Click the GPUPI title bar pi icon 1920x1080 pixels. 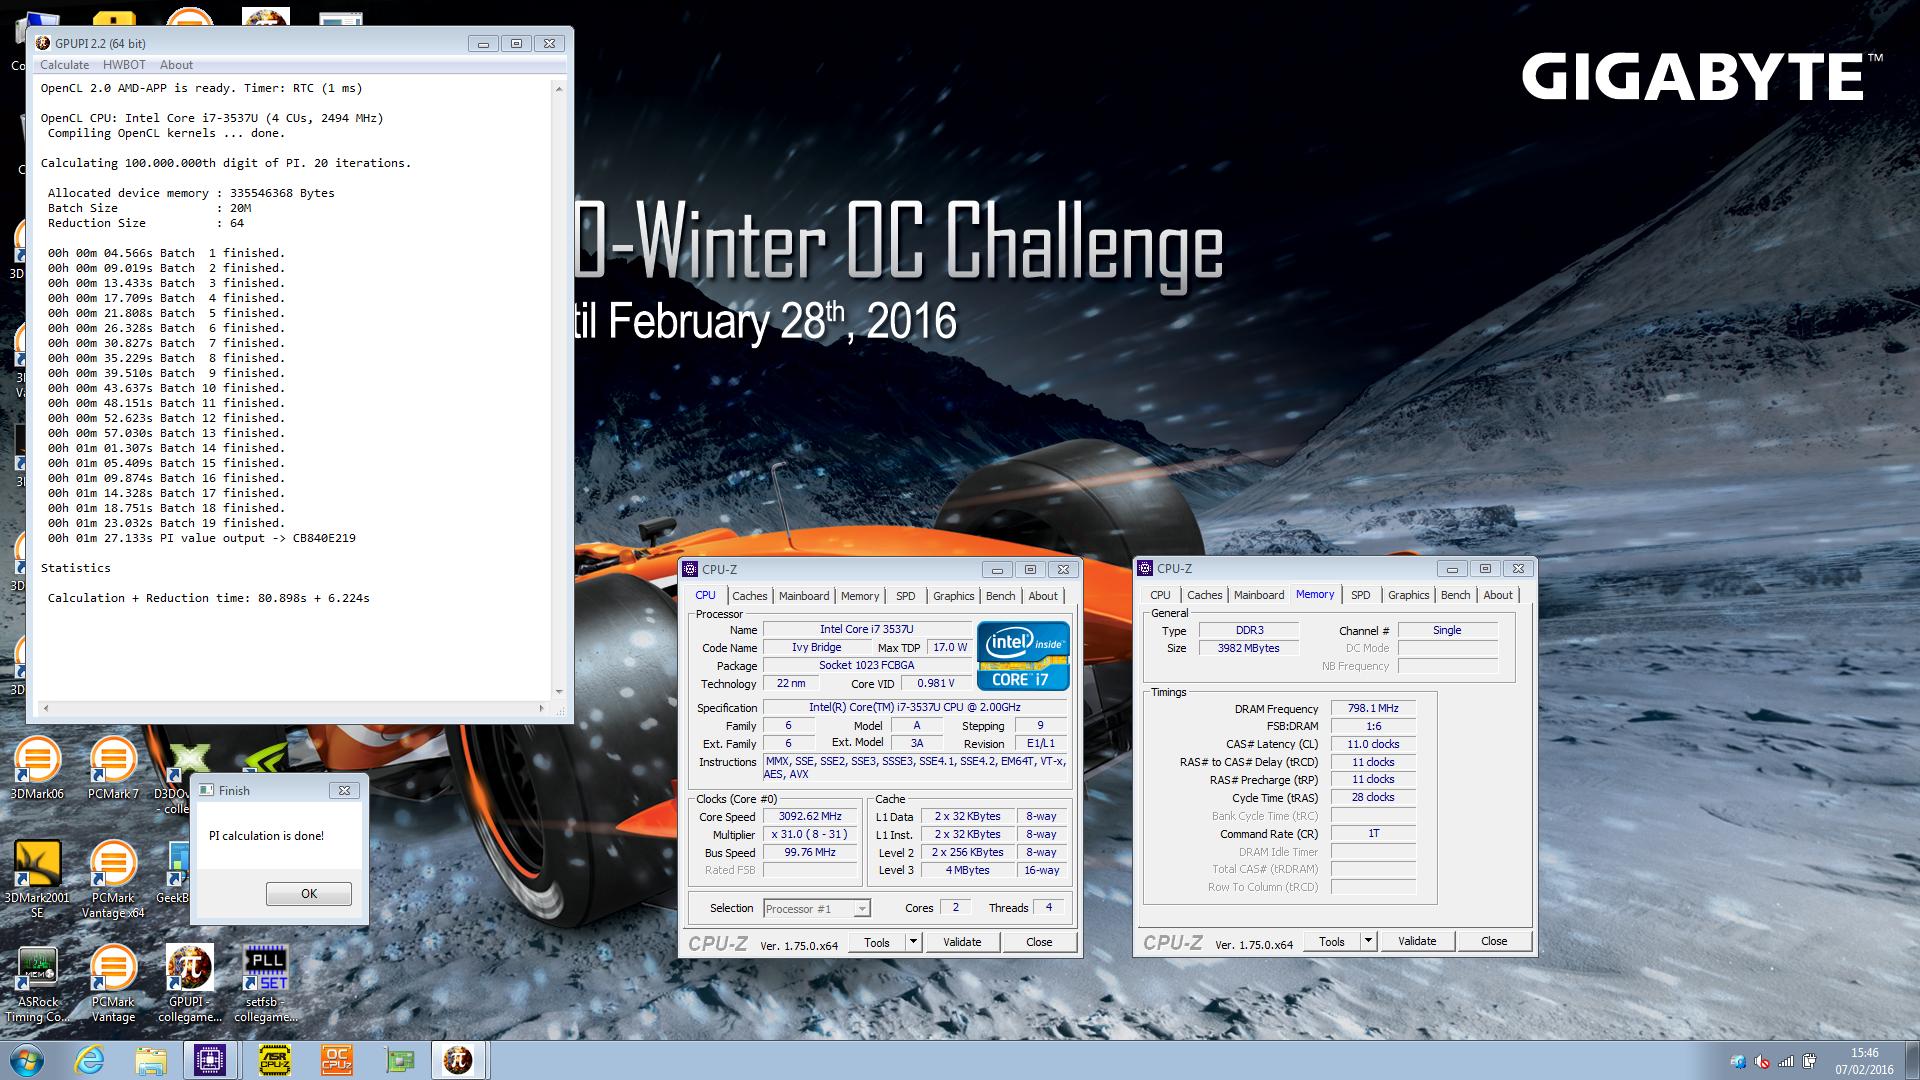point(43,43)
